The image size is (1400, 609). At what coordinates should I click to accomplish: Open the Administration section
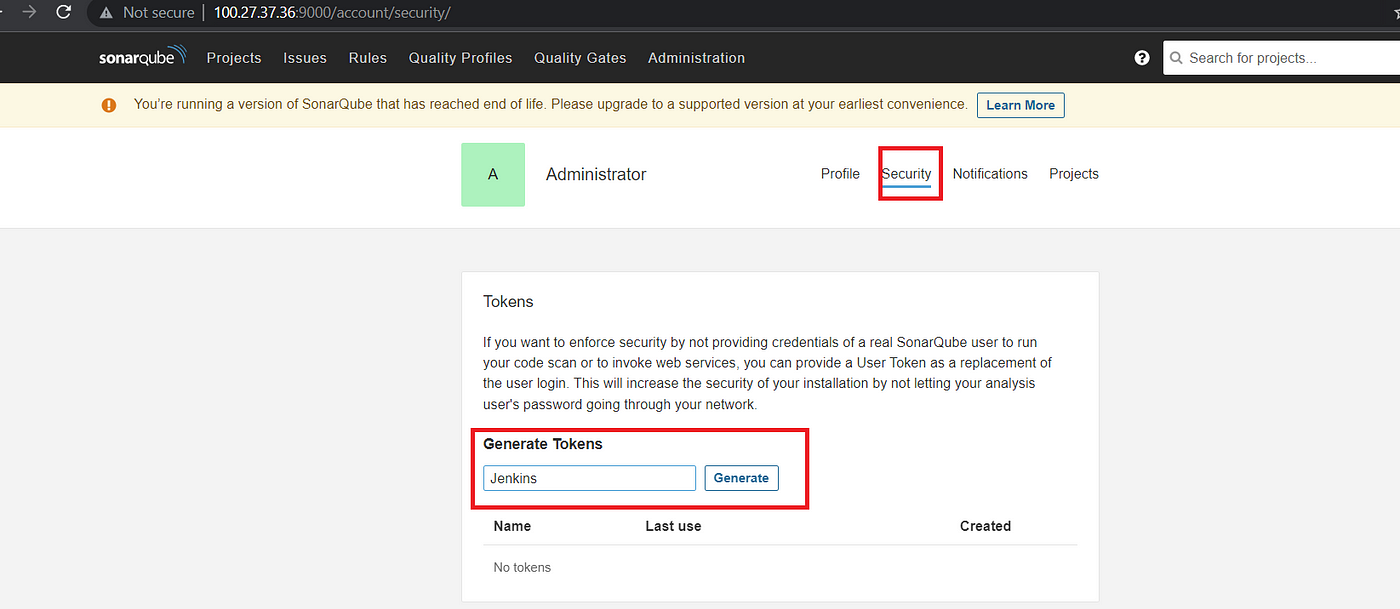(x=696, y=58)
